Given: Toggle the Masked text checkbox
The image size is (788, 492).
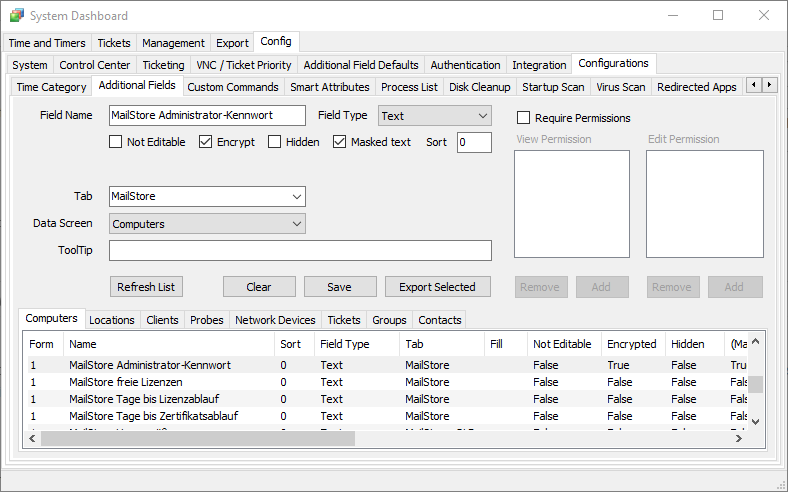Looking at the screenshot, I should coord(340,142).
